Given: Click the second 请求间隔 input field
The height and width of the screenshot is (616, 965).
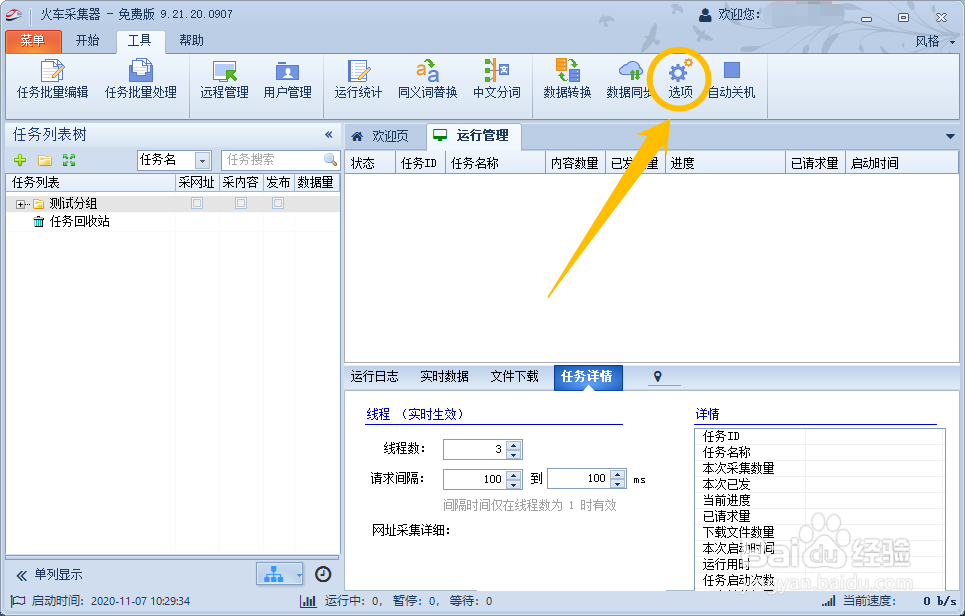Looking at the screenshot, I should coord(579,478).
